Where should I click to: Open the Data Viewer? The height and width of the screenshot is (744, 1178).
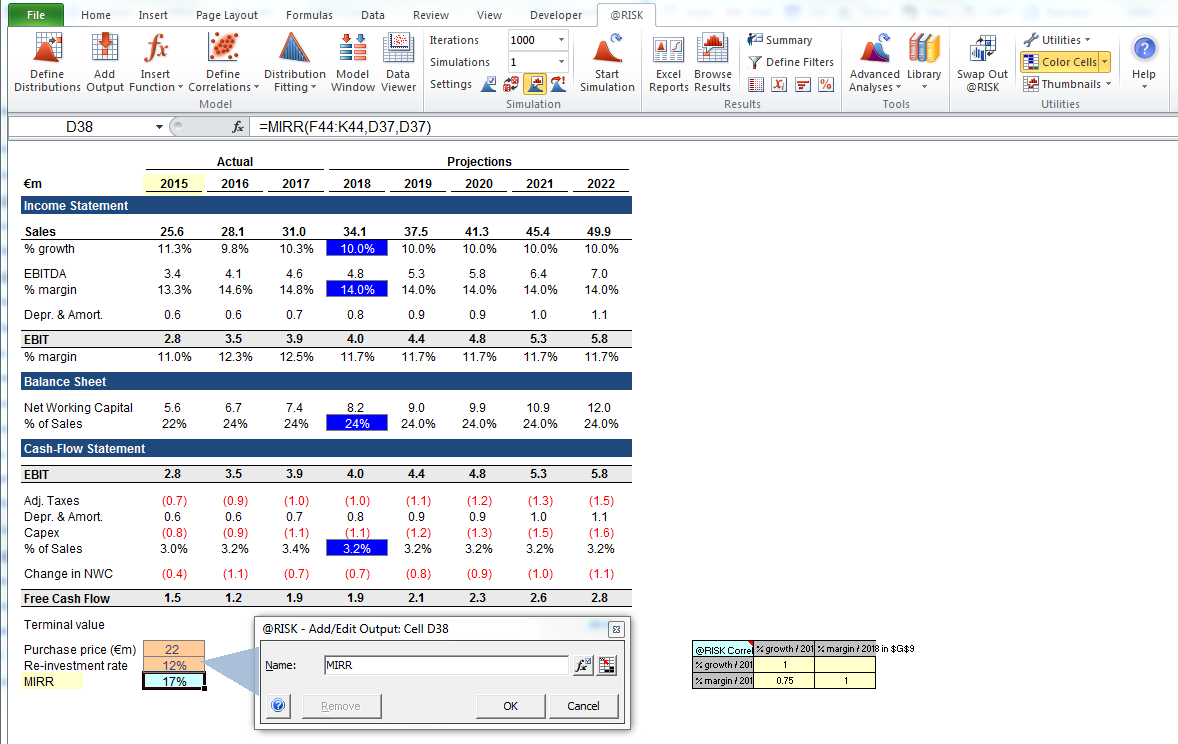point(398,63)
